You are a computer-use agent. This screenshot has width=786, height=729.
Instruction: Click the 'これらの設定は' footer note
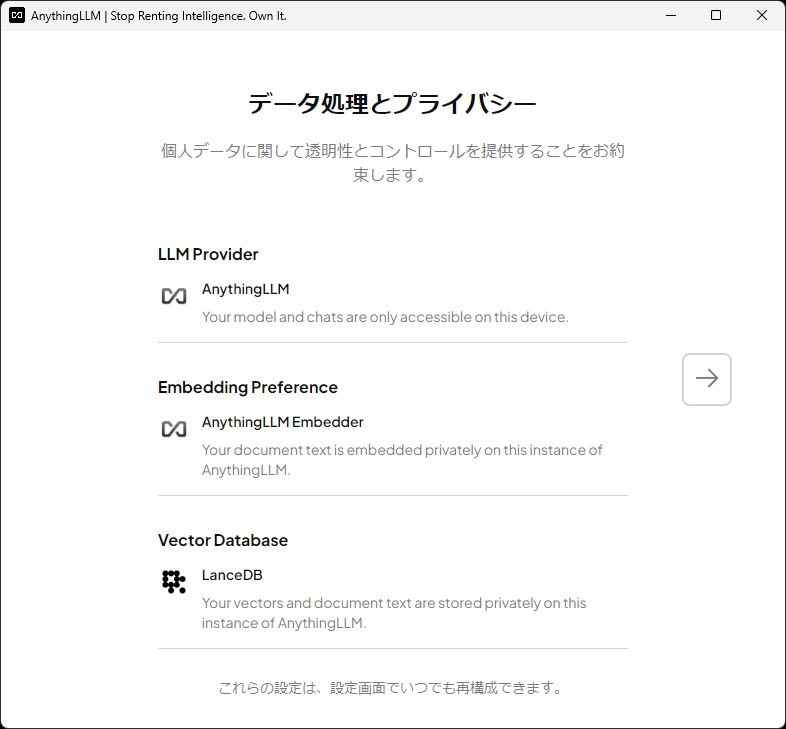[x=392, y=687]
